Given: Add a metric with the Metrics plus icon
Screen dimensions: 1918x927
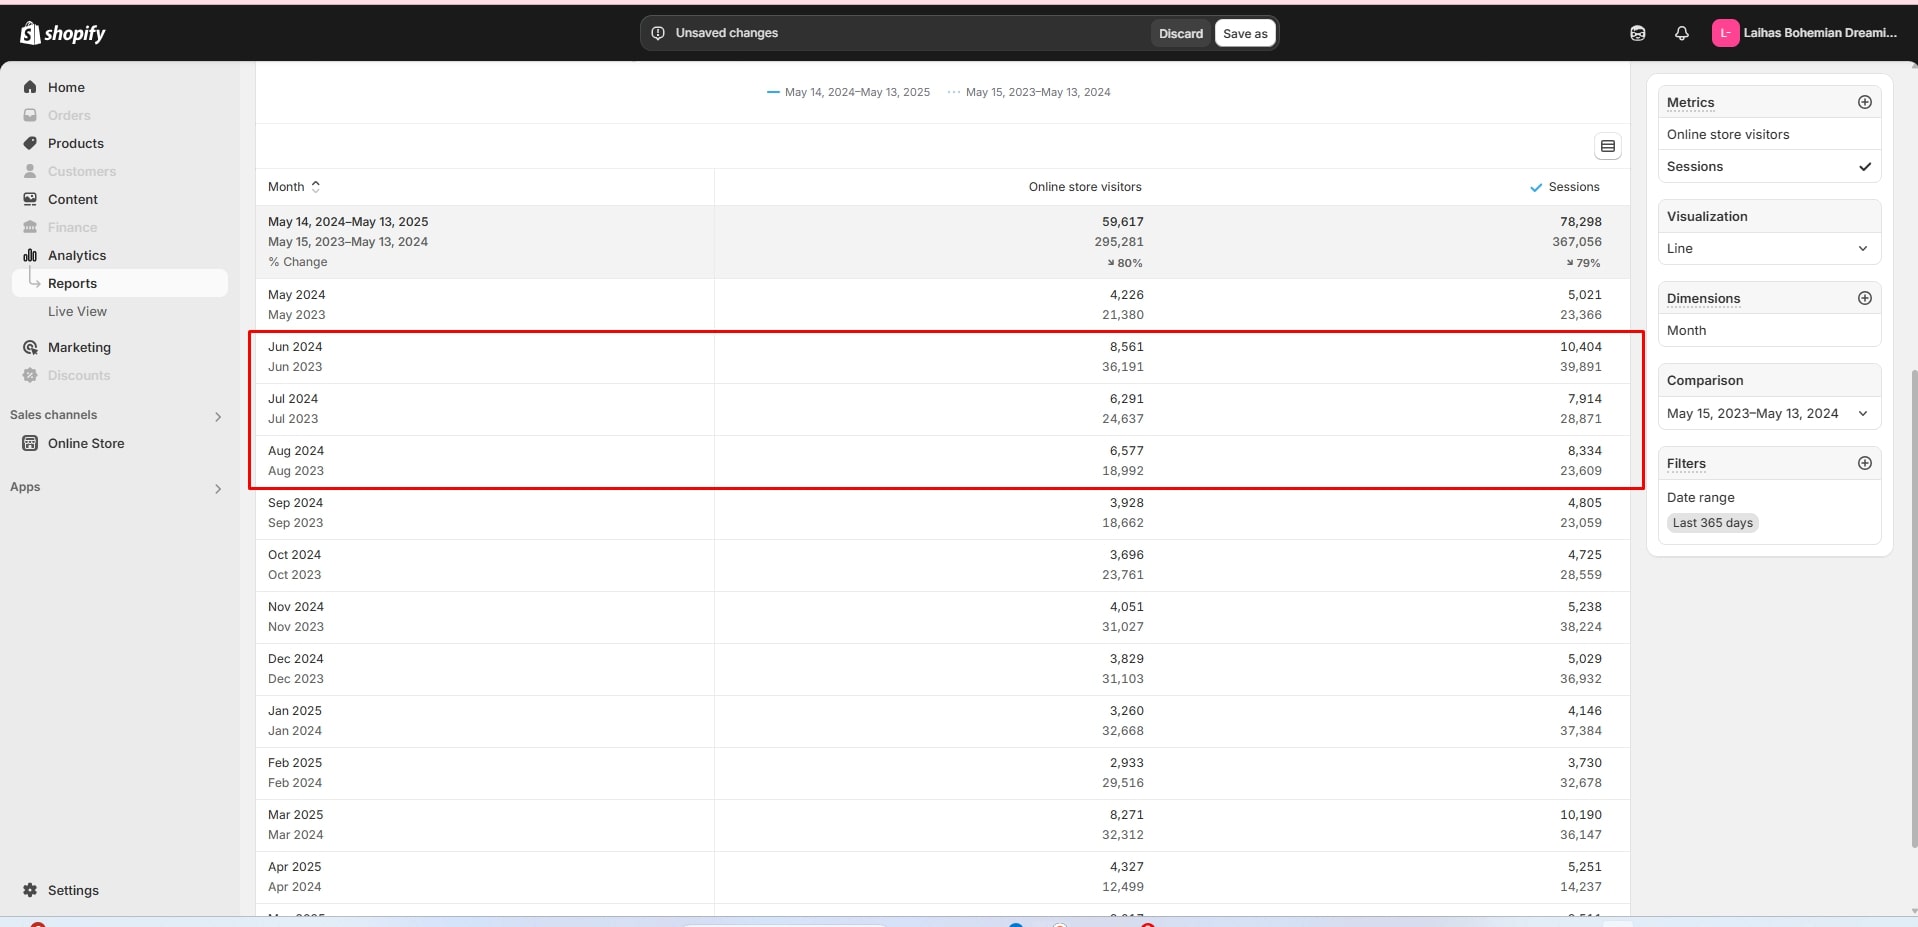Looking at the screenshot, I should (x=1864, y=102).
